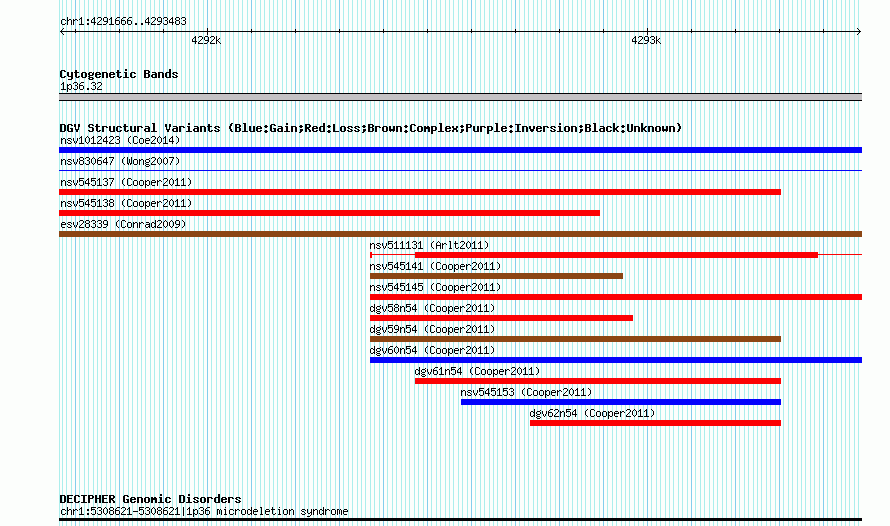The image size is (890, 526).
Task: Click the left arrow on the ruler
Action: tap(62, 32)
